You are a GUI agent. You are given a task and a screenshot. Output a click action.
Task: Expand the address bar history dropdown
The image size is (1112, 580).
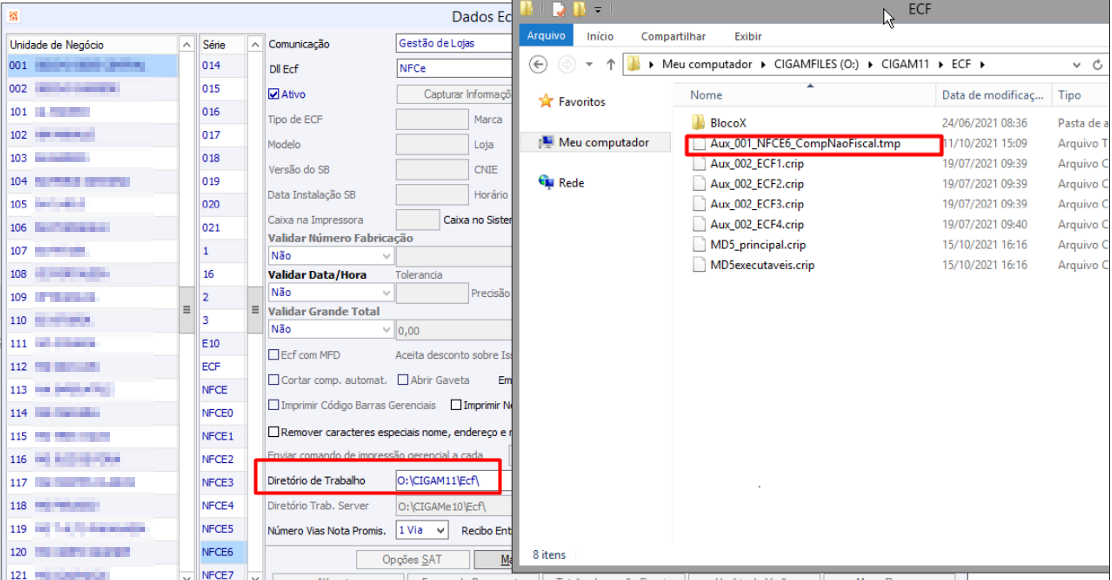[1076, 65]
